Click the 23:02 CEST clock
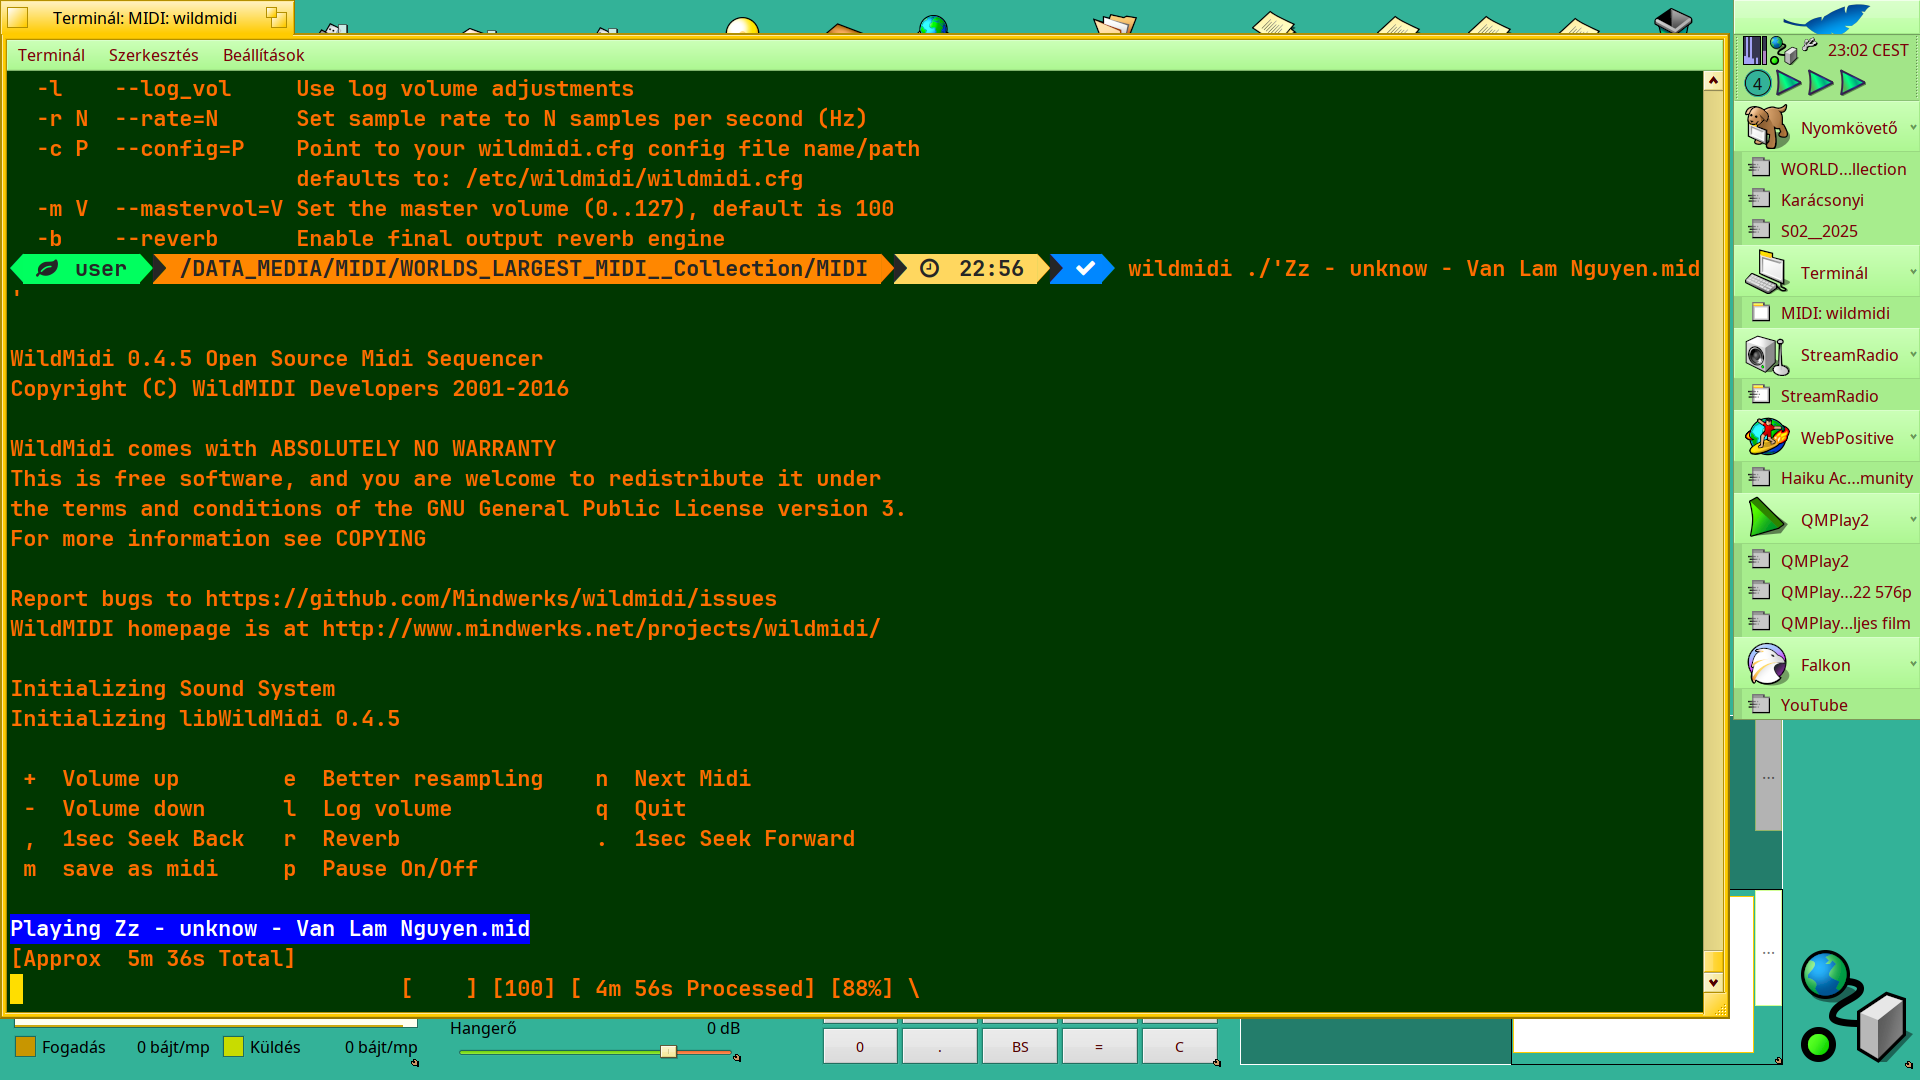 pyautogui.click(x=1868, y=50)
